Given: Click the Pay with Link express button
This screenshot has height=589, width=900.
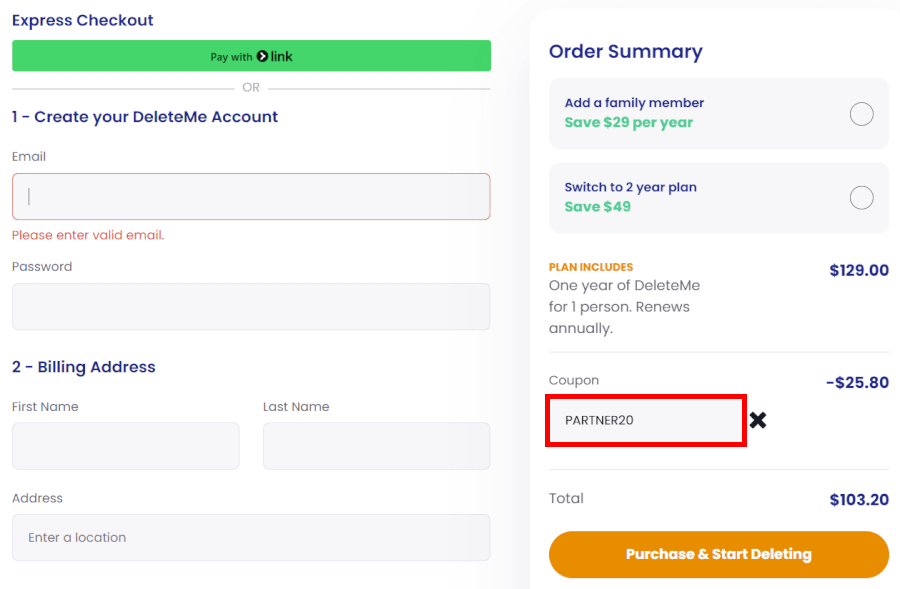Looking at the screenshot, I should point(251,56).
